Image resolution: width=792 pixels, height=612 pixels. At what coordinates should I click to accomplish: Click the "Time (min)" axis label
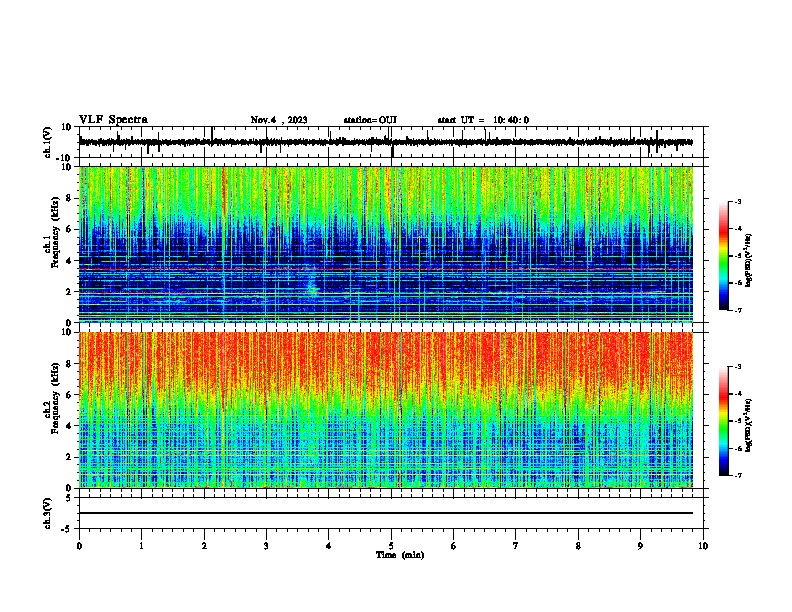pos(400,555)
